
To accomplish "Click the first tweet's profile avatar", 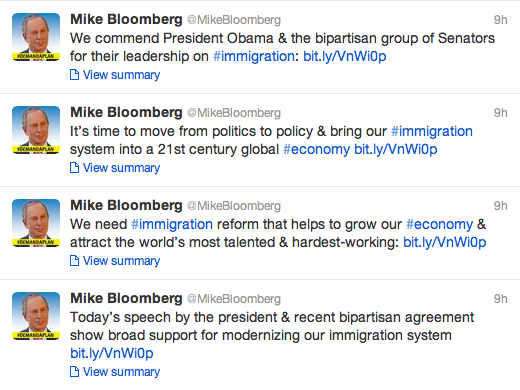I will 36,37.
